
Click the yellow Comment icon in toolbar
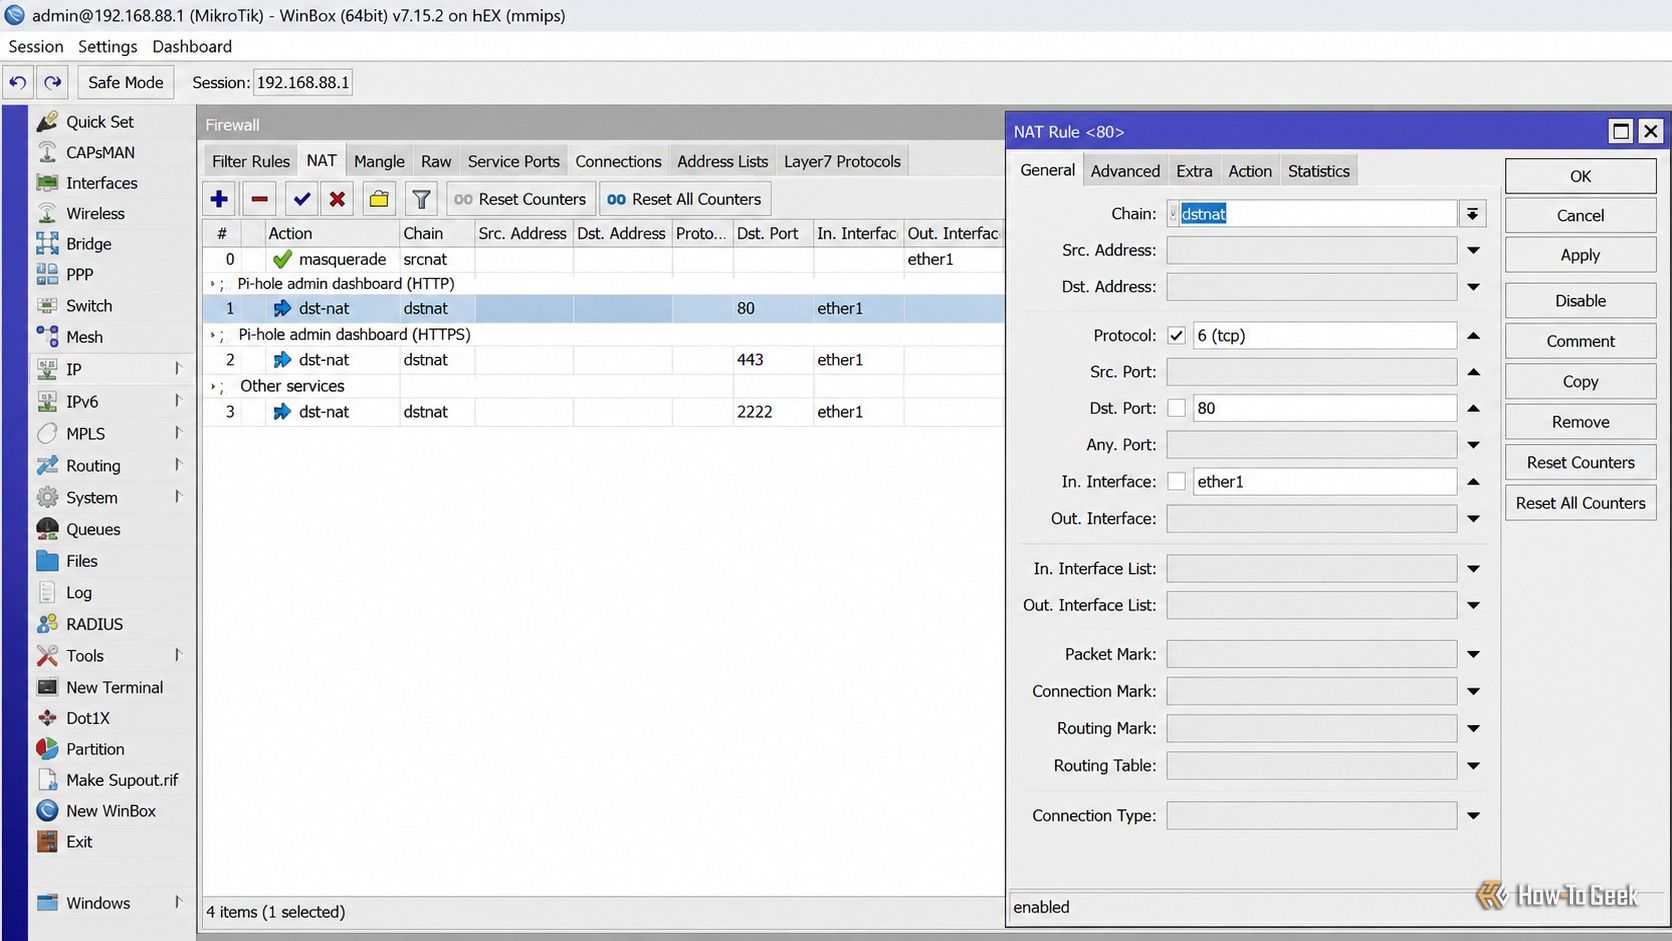coord(379,199)
